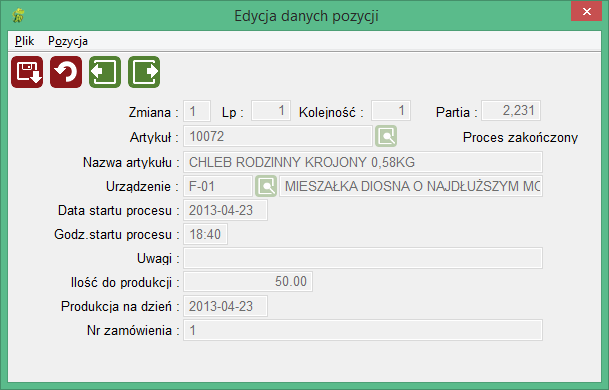609x390 pixels.
Task: Click the device name field MIESZAŁKA DIOSNA
Action: point(411,186)
